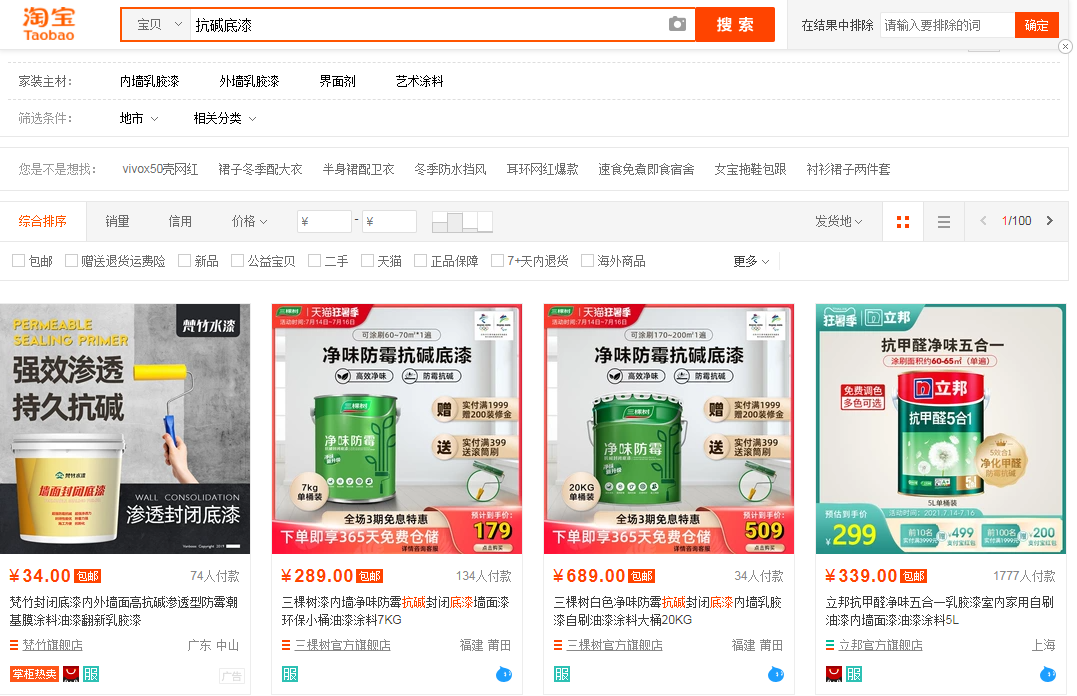
Task: Open 三棵树 20KG product image
Action: click(669, 429)
